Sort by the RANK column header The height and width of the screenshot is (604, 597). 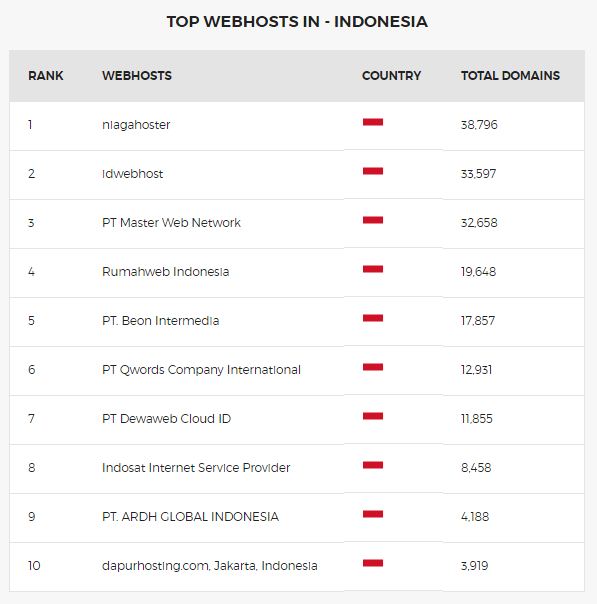tap(45, 76)
